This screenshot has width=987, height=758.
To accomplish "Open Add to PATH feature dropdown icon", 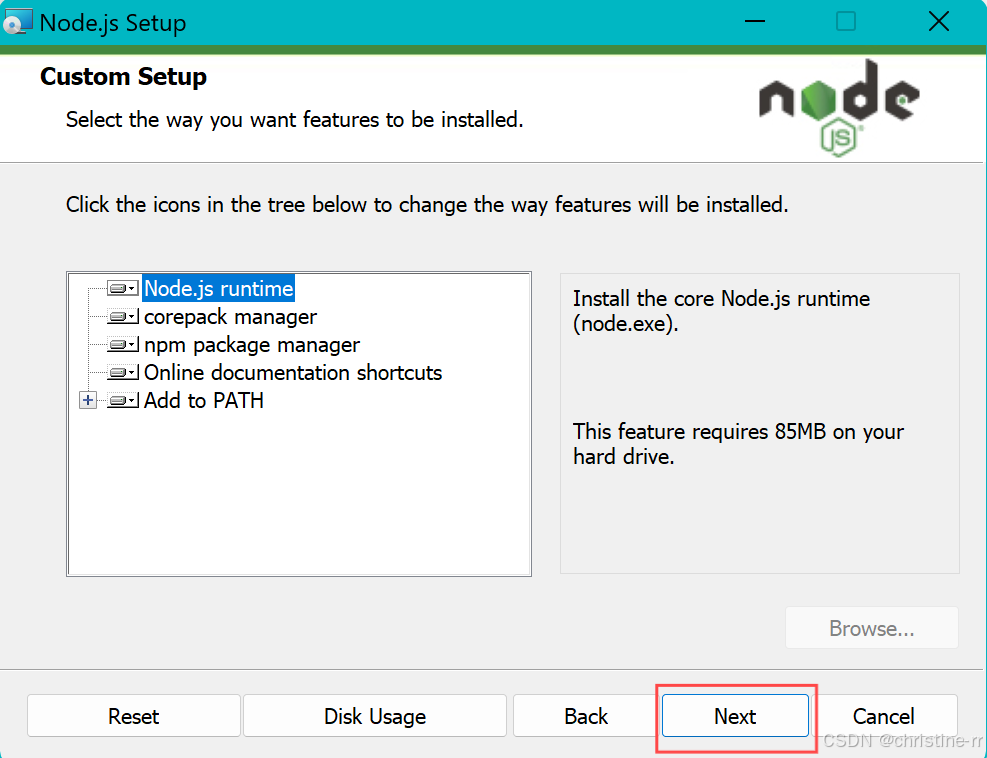I will pos(123,400).
